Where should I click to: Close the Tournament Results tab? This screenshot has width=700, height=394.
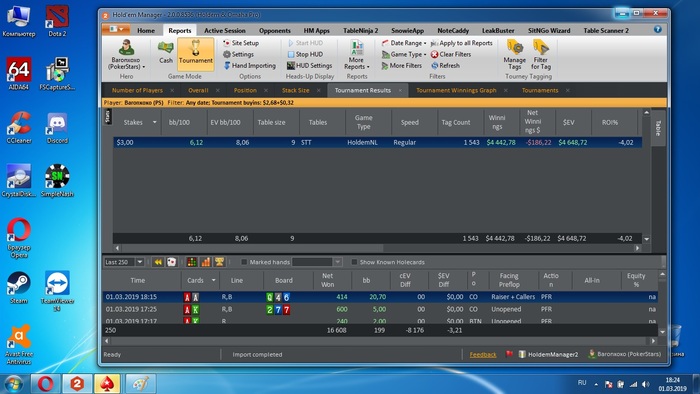(400, 90)
